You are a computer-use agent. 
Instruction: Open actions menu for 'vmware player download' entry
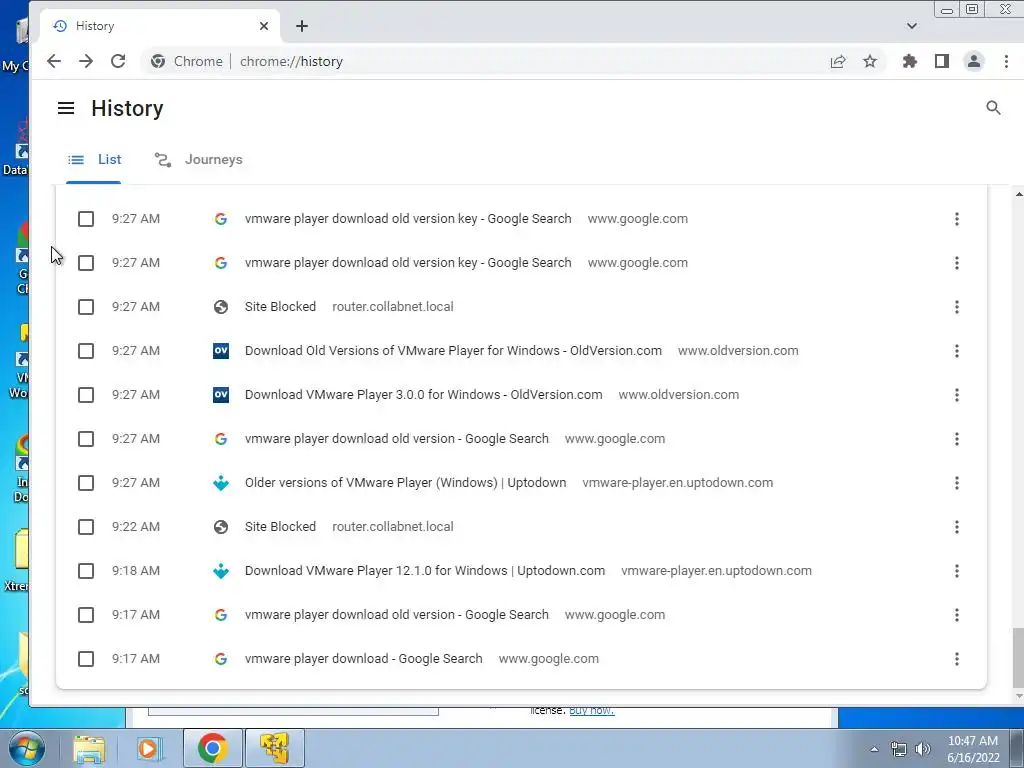coord(957,659)
